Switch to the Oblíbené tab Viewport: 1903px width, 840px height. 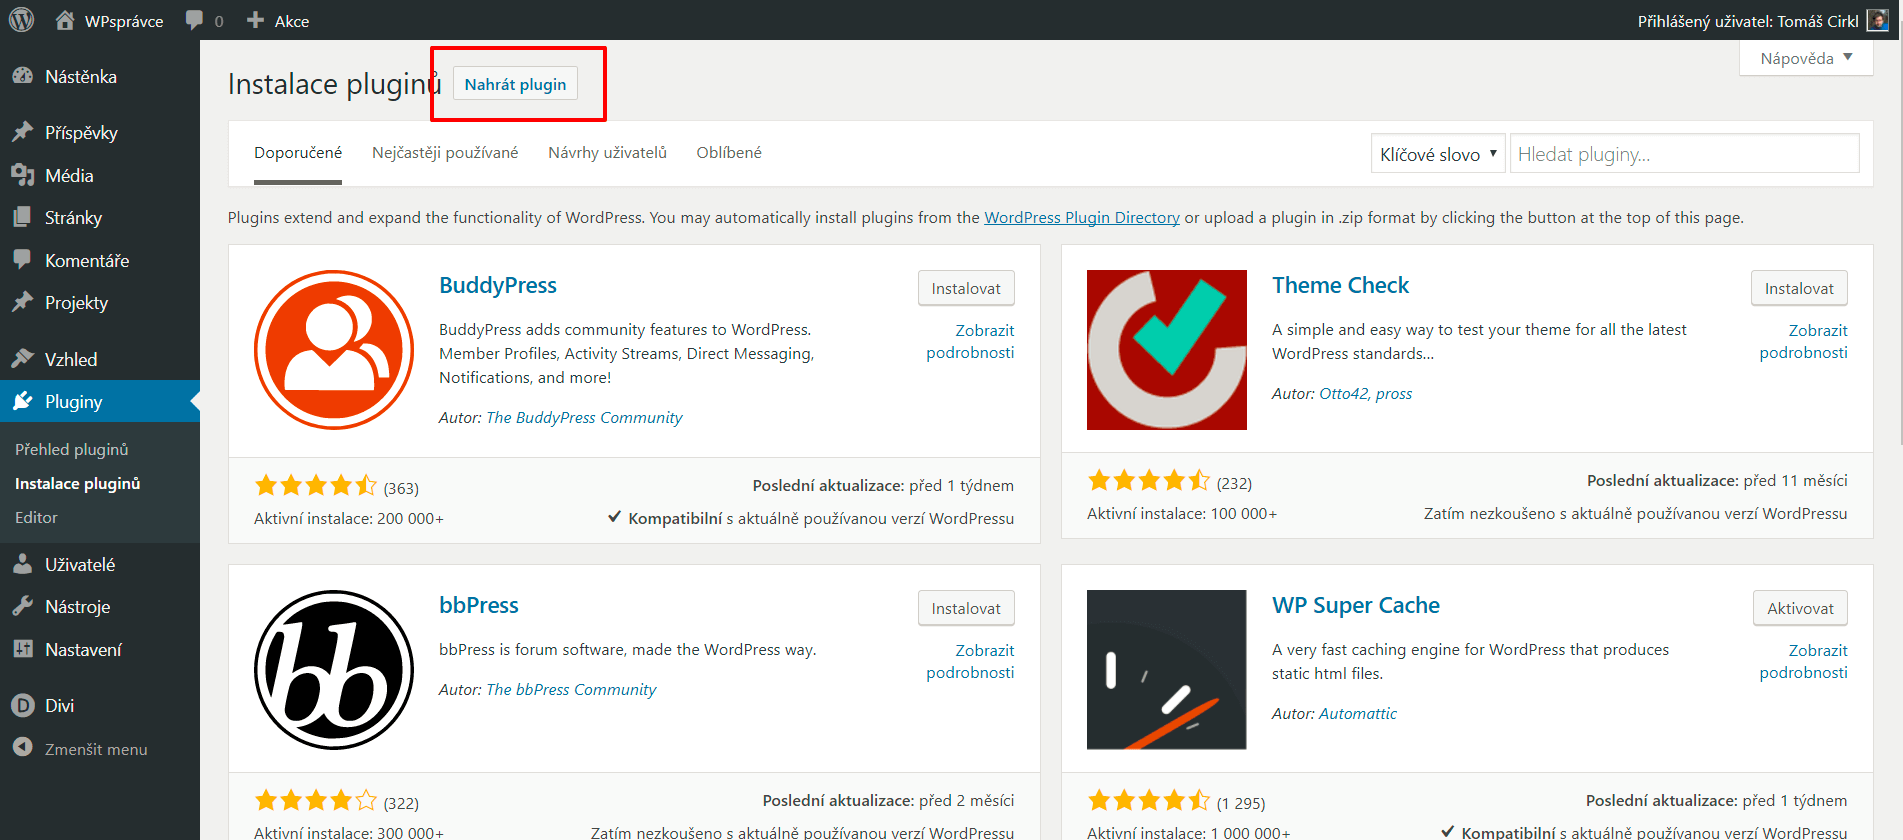point(729,153)
